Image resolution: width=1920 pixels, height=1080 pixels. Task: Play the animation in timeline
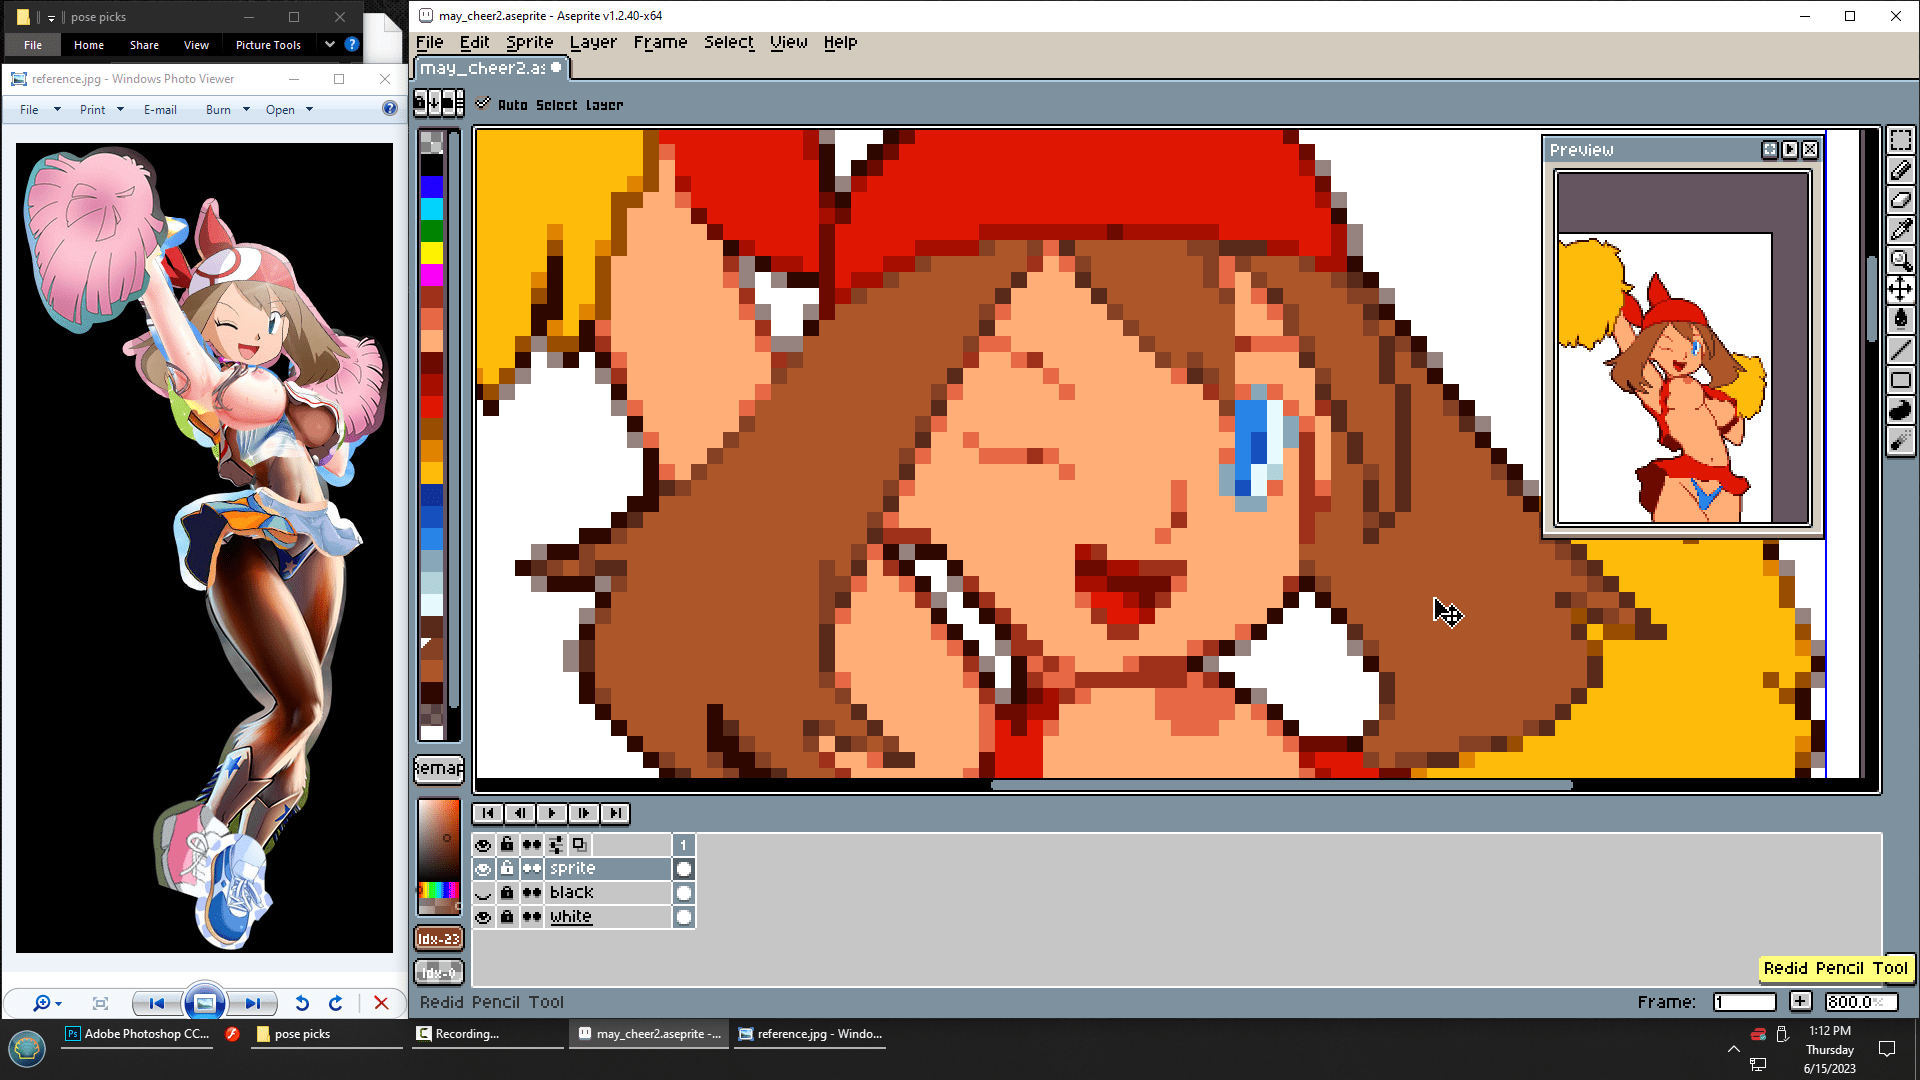551,813
